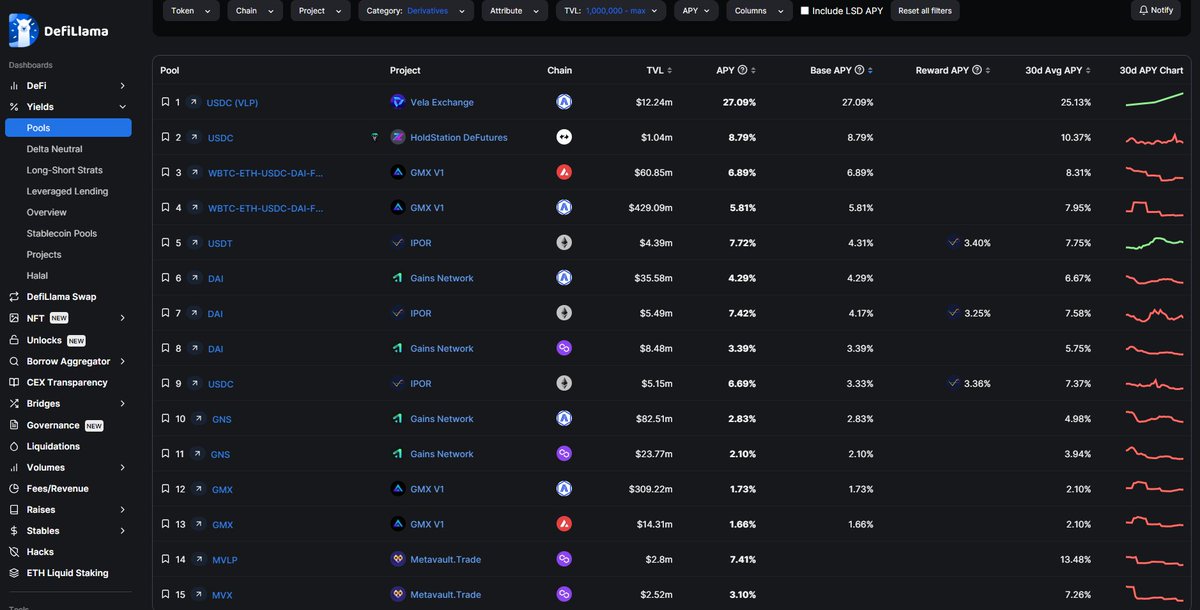Open the WBTC-ETH-USDC-DAI pool link in row 4

tap(265, 208)
